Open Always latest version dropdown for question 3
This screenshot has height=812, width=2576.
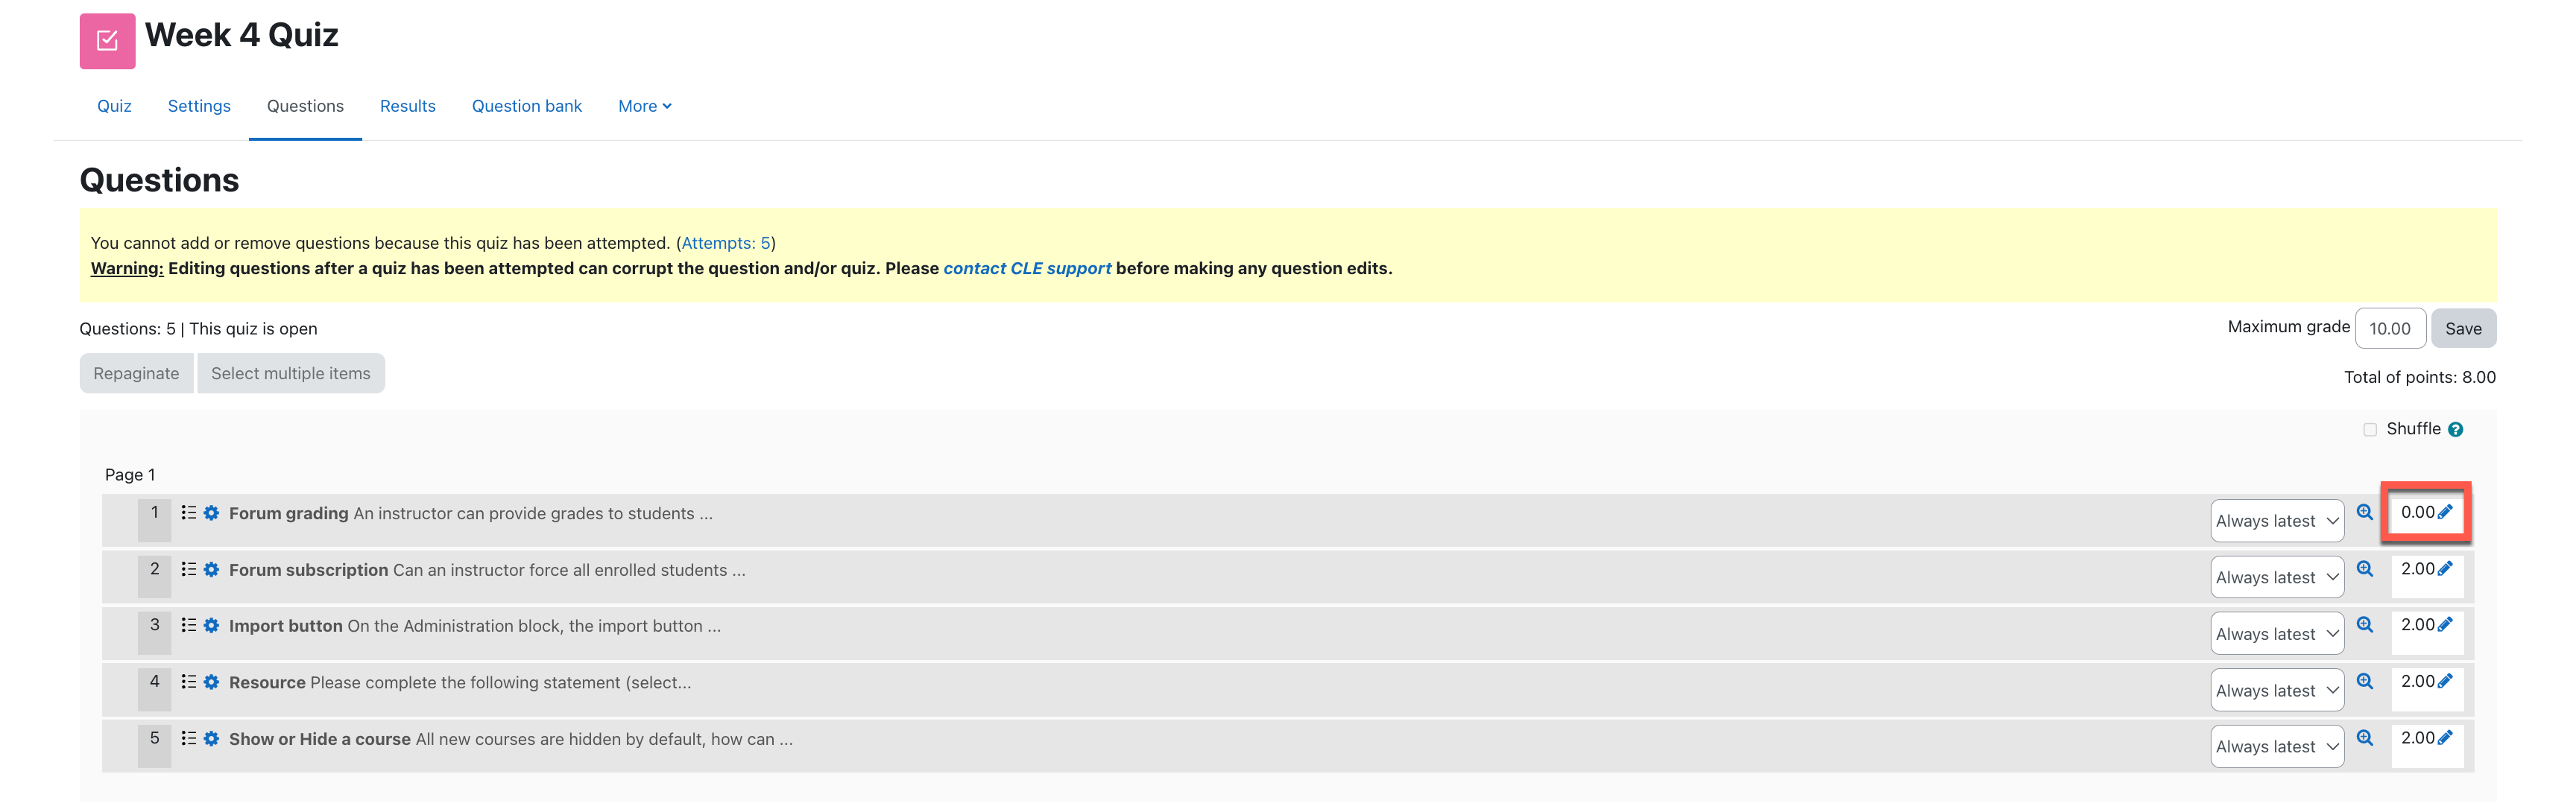pyautogui.click(x=2277, y=634)
